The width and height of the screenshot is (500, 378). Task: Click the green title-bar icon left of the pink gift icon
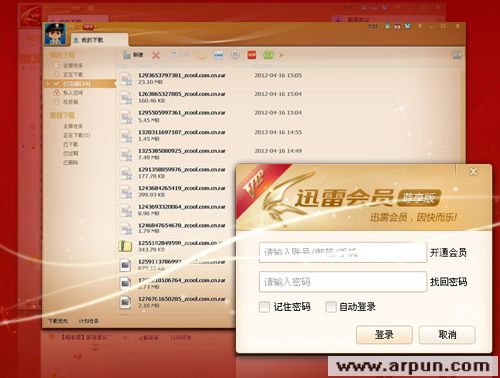point(387,26)
